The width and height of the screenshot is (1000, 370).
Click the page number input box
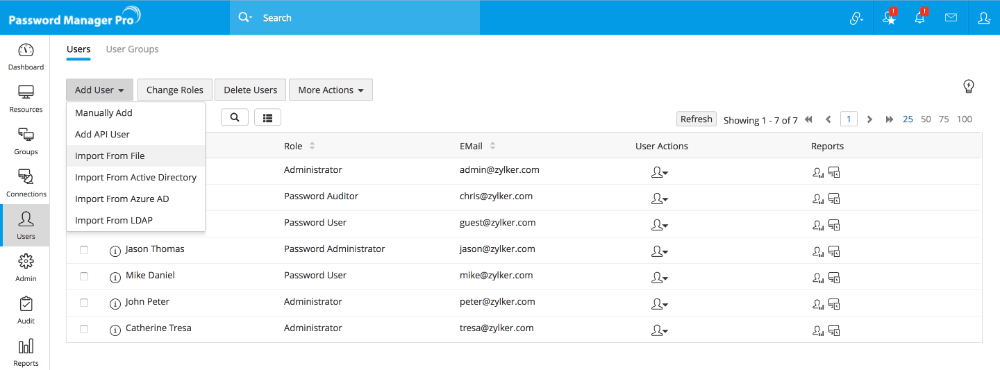pos(849,119)
